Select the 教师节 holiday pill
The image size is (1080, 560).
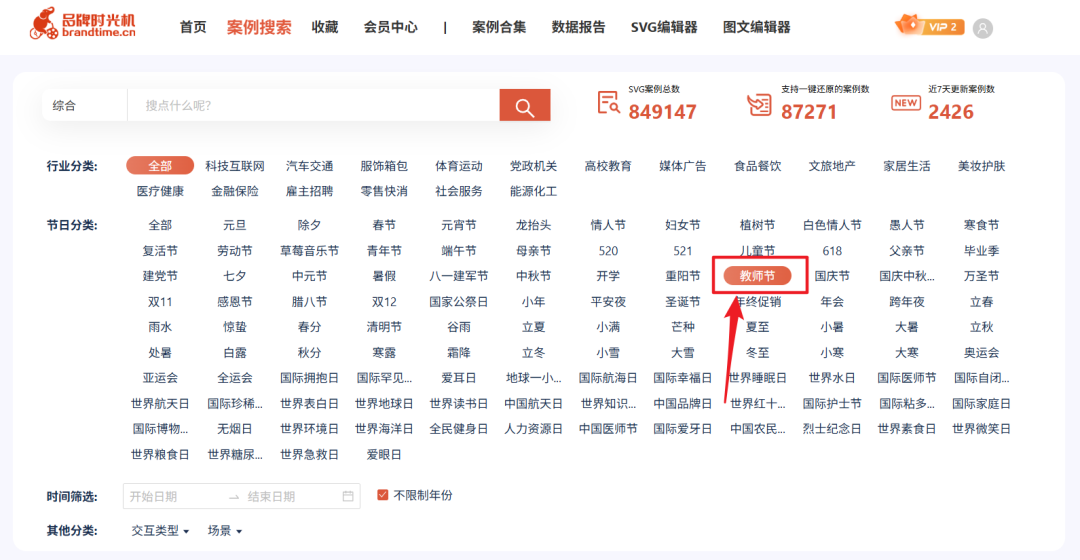pyautogui.click(x=758, y=276)
